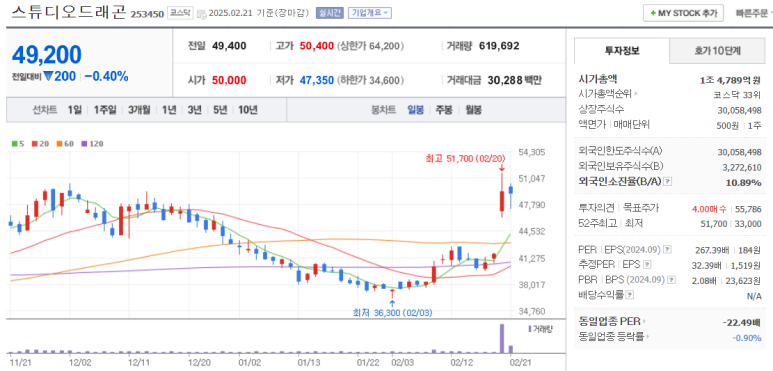Select the 1일 line chart period
The image size is (773, 371).
coord(74,110)
